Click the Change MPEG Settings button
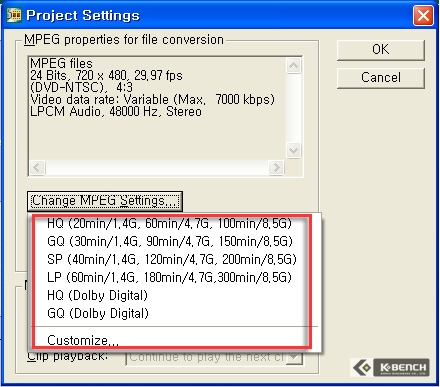Screen dimensions: 440x387 pos(105,201)
